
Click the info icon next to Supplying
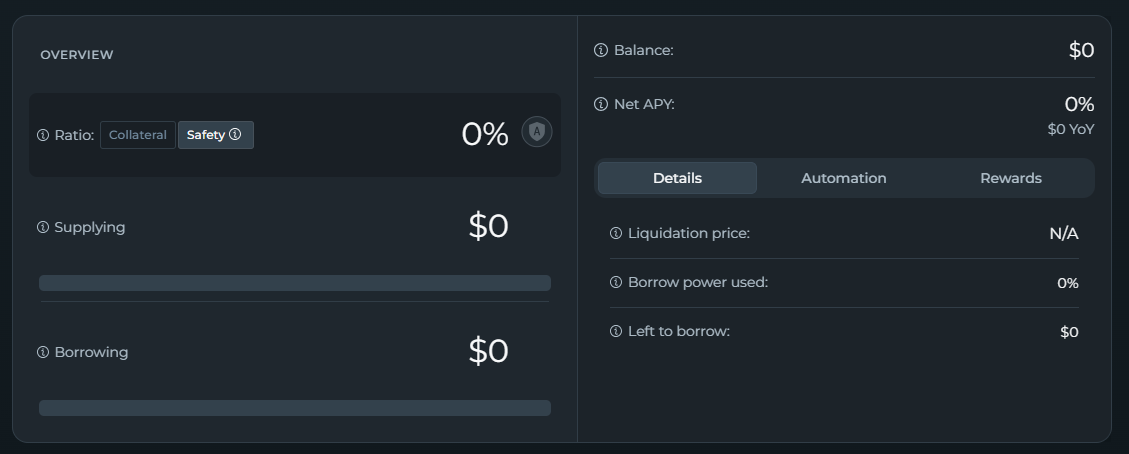click(x=43, y=227)
